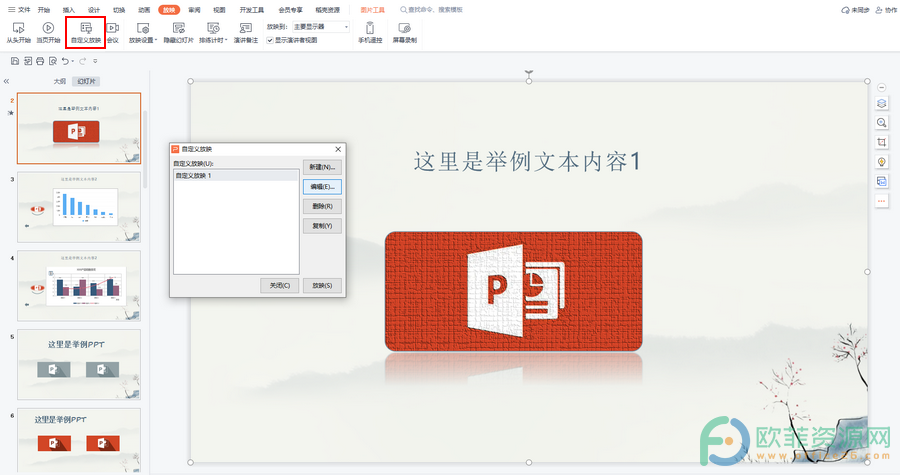Image resolution: width=900 pixels, height=475 pixels.
Task: Switch to the 视图 tab
Action: 219,10
